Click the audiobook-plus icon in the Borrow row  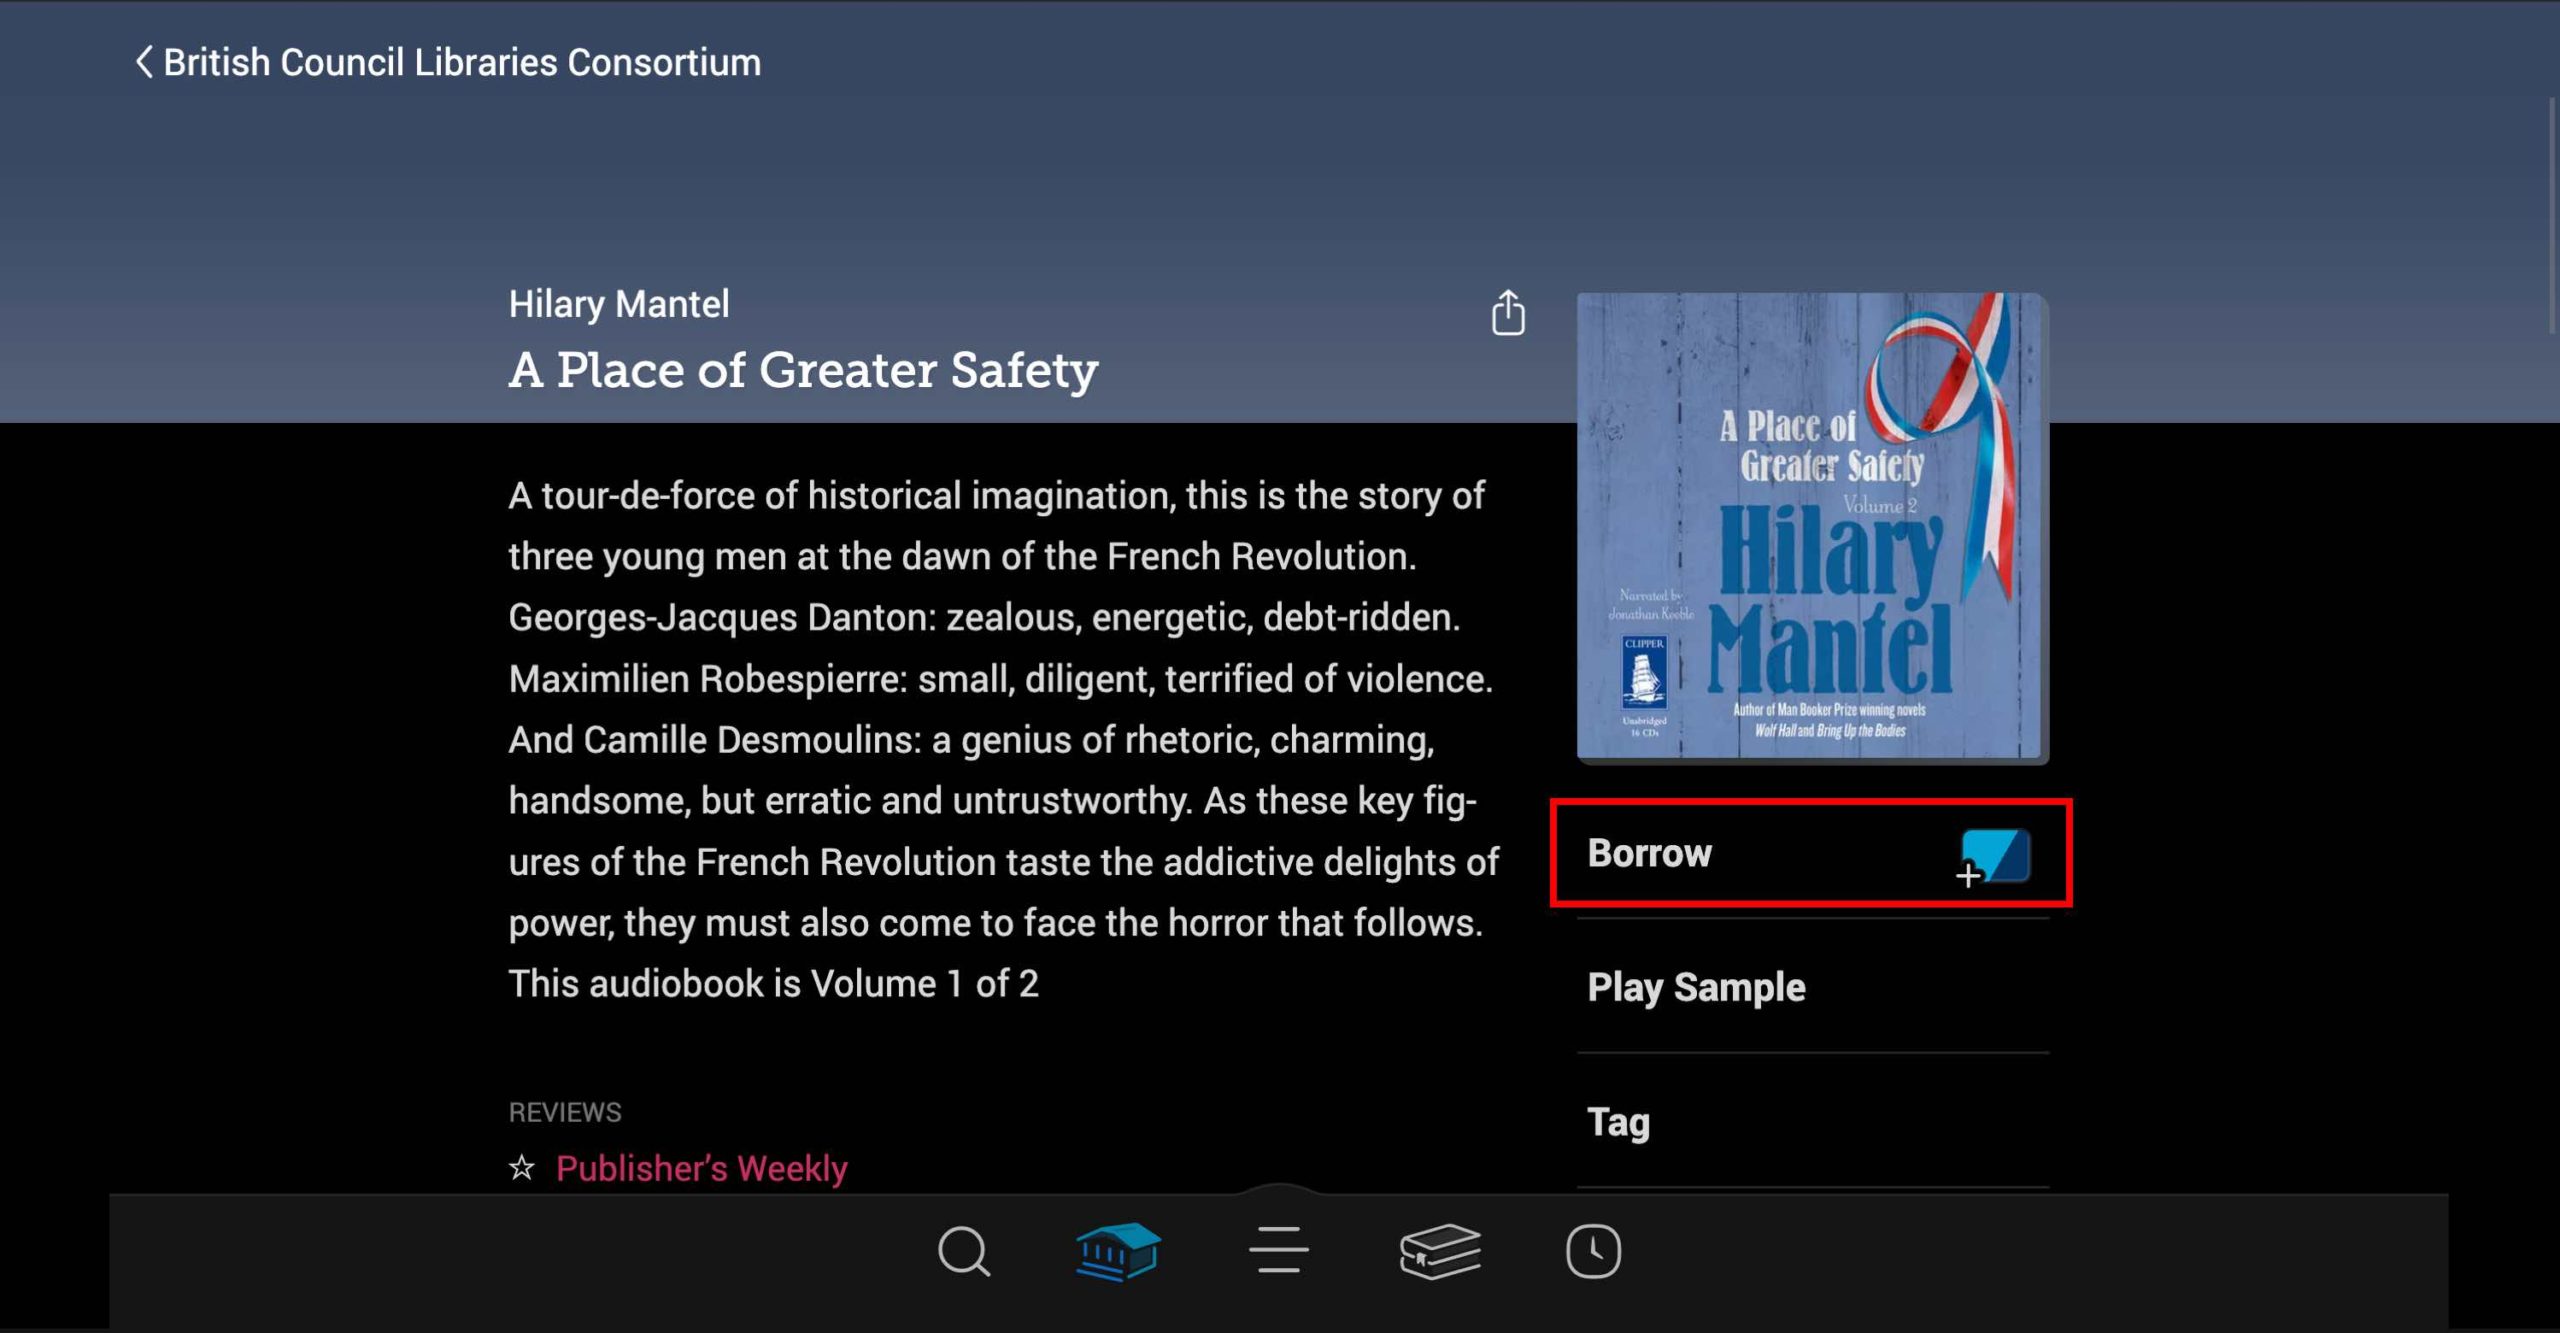click(1993, 857)
